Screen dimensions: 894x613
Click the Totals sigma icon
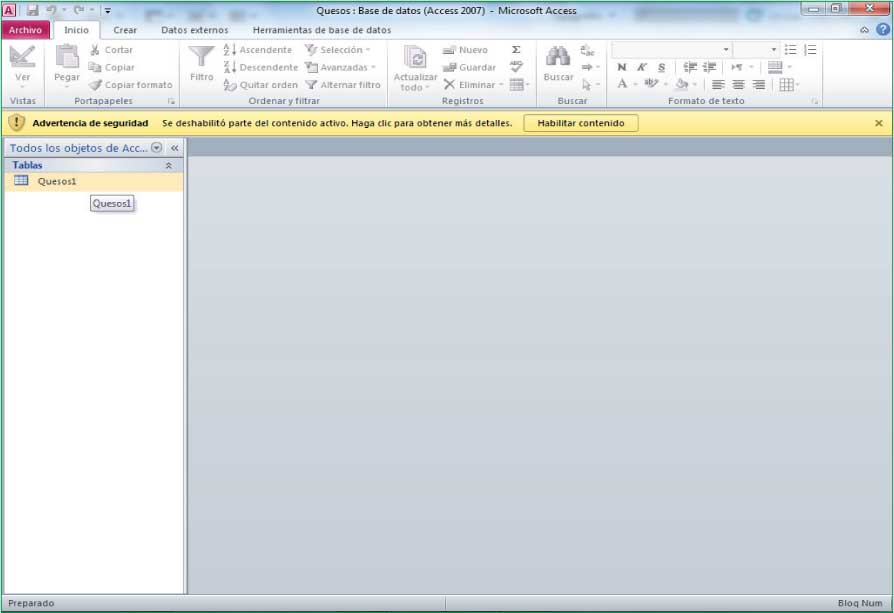click(x=516, y=50)
